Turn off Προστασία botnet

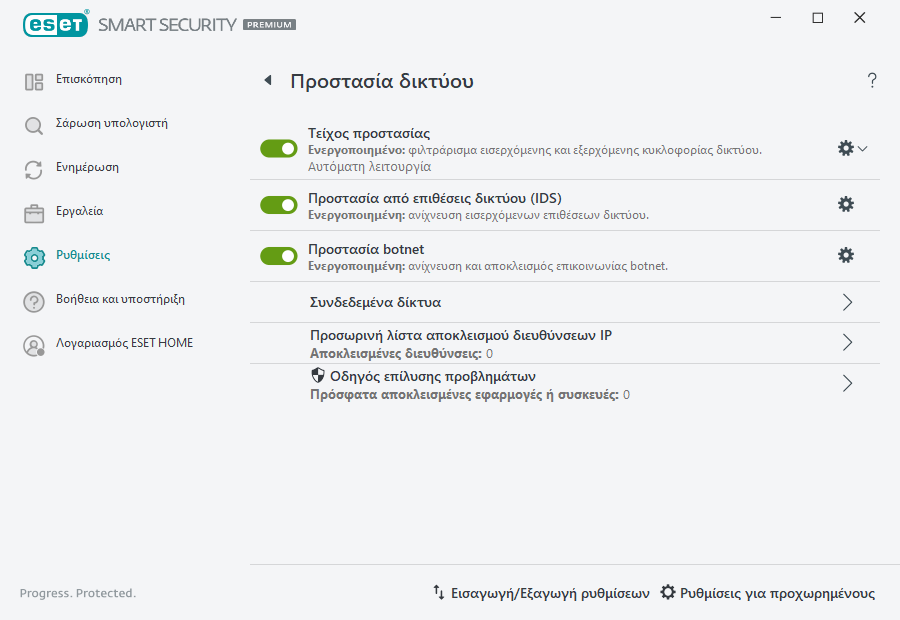279,255
